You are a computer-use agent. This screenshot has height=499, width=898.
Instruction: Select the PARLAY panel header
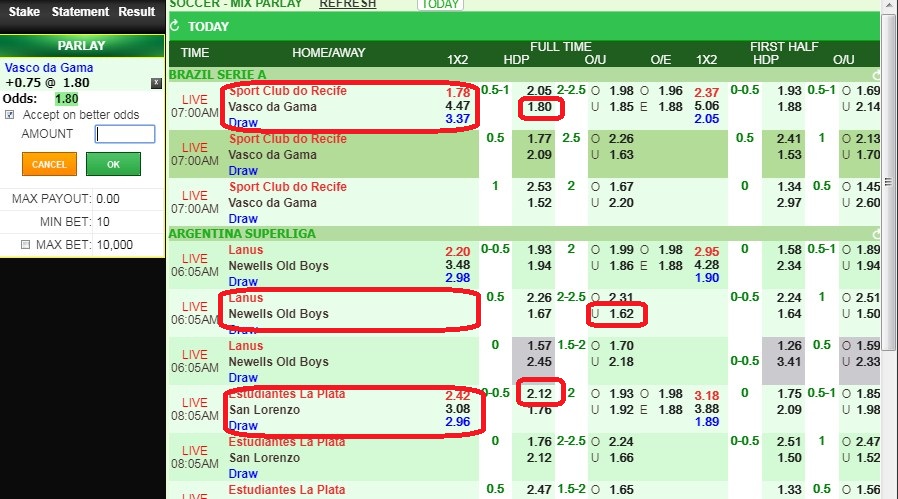[x=82, y=45]
